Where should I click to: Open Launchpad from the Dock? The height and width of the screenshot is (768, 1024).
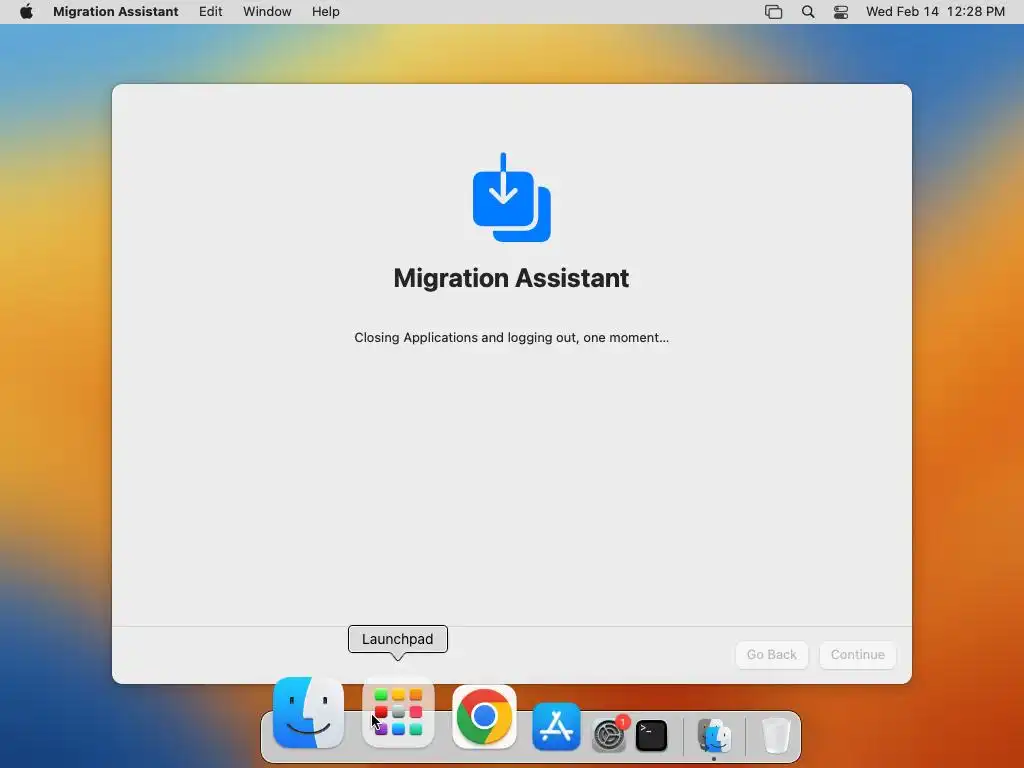(x=398, y=712)
